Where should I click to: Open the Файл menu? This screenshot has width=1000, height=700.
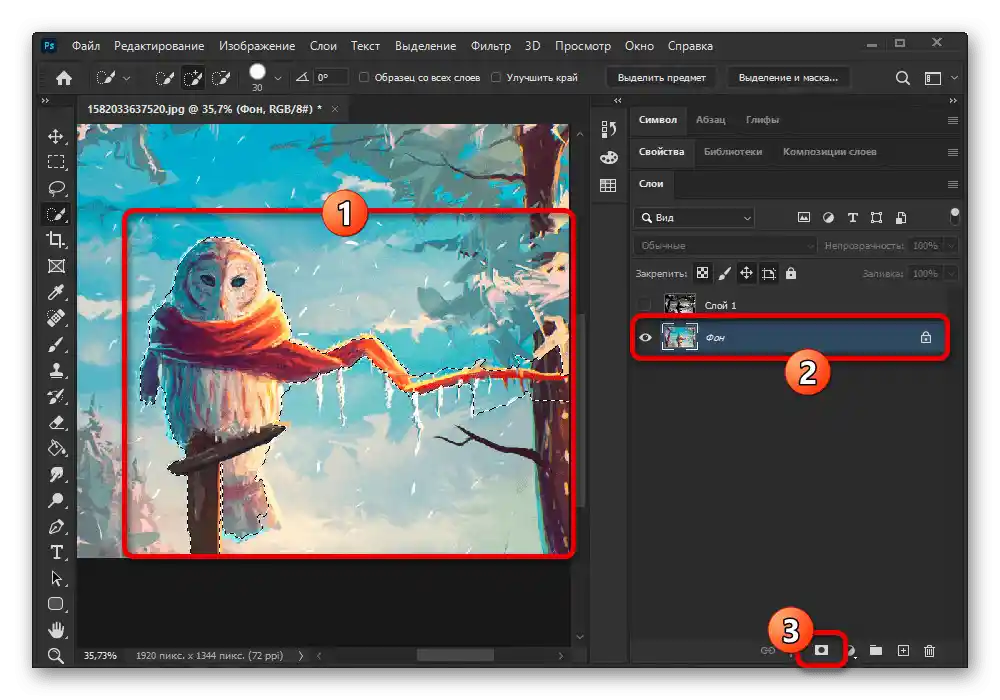pos(85,46)
